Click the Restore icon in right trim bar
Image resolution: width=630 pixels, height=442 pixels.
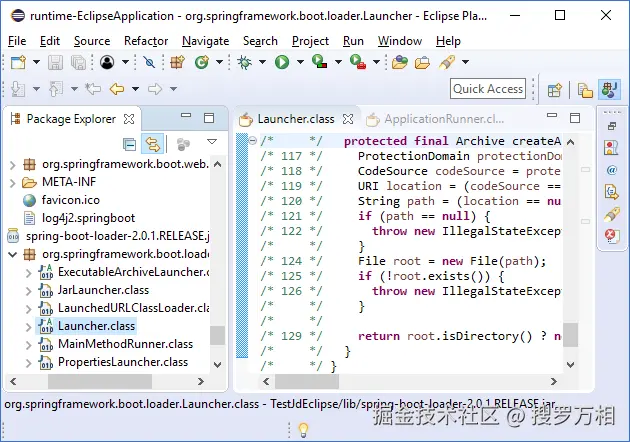coord(612,126)
